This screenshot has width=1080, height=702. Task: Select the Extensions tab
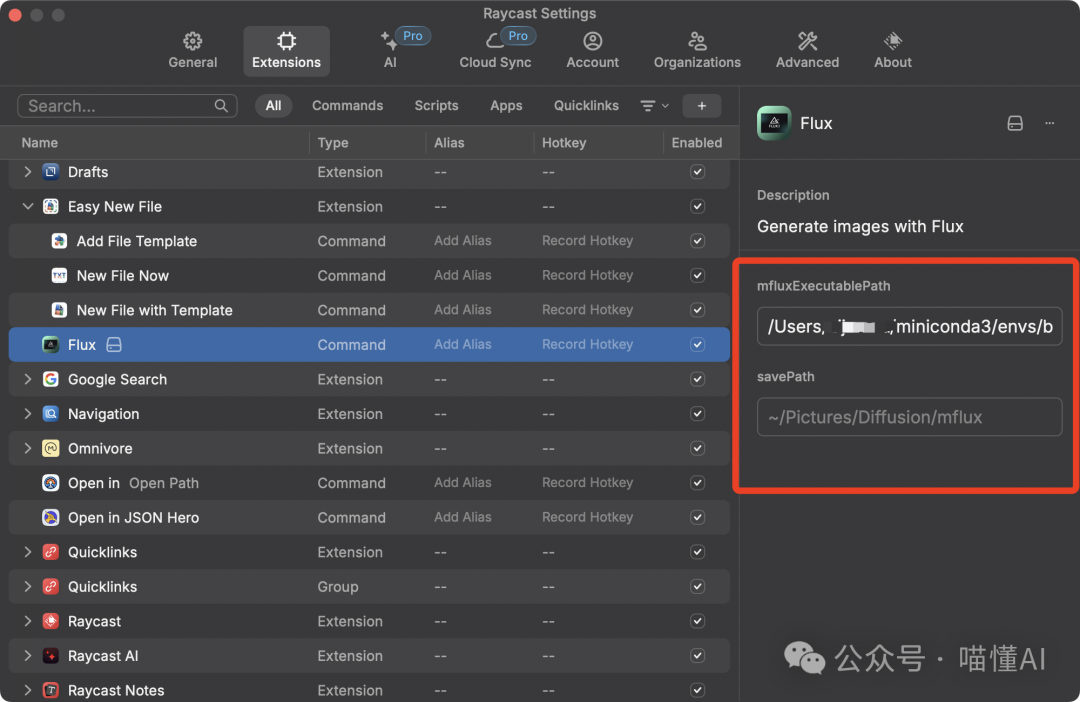coord(287,50)
